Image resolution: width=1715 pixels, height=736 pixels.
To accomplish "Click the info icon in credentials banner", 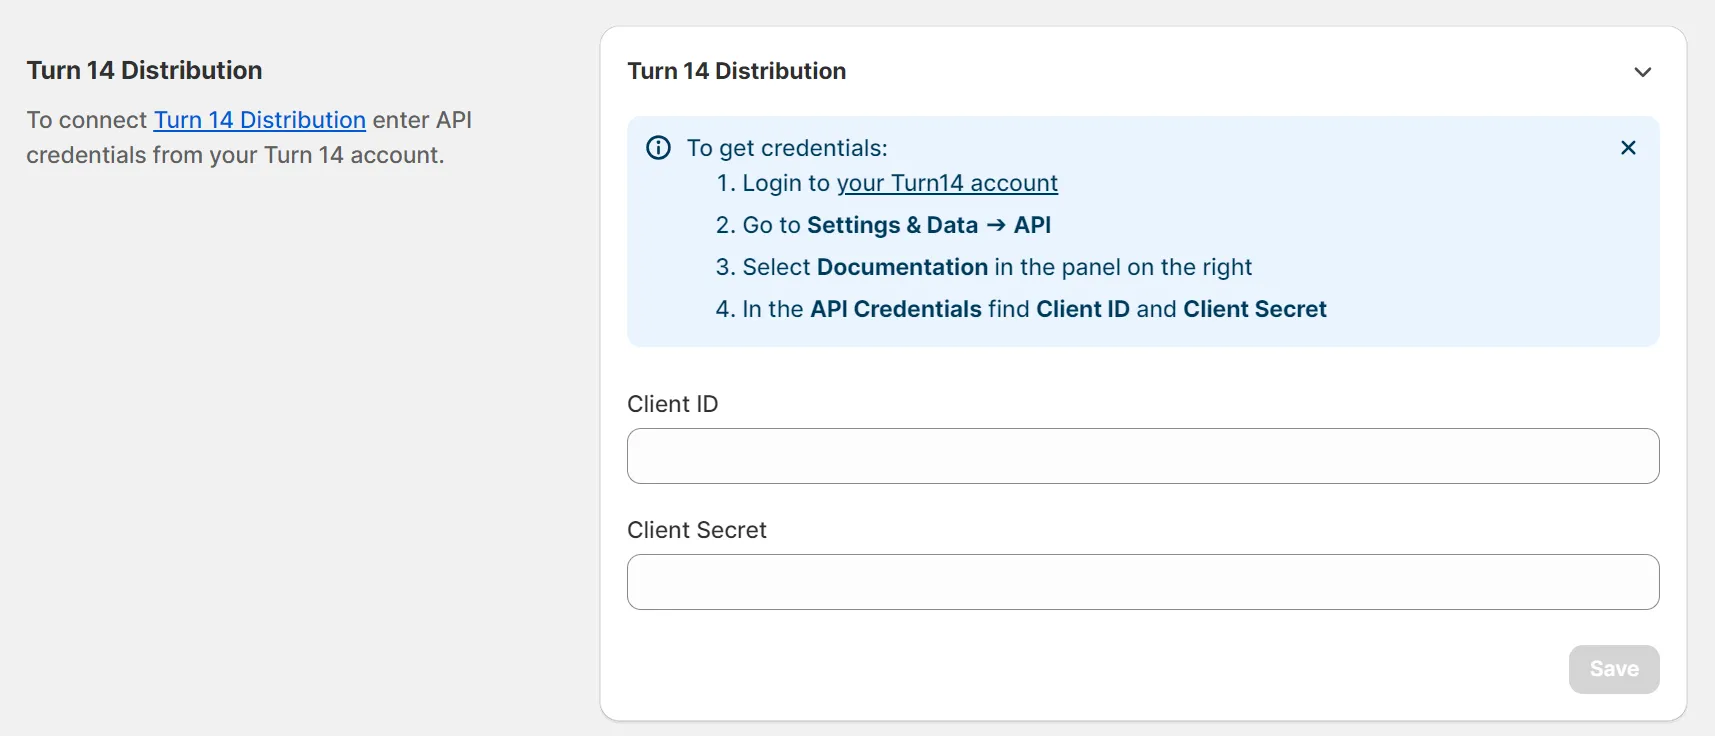I will pyautogui.click(x=658, y=148).
